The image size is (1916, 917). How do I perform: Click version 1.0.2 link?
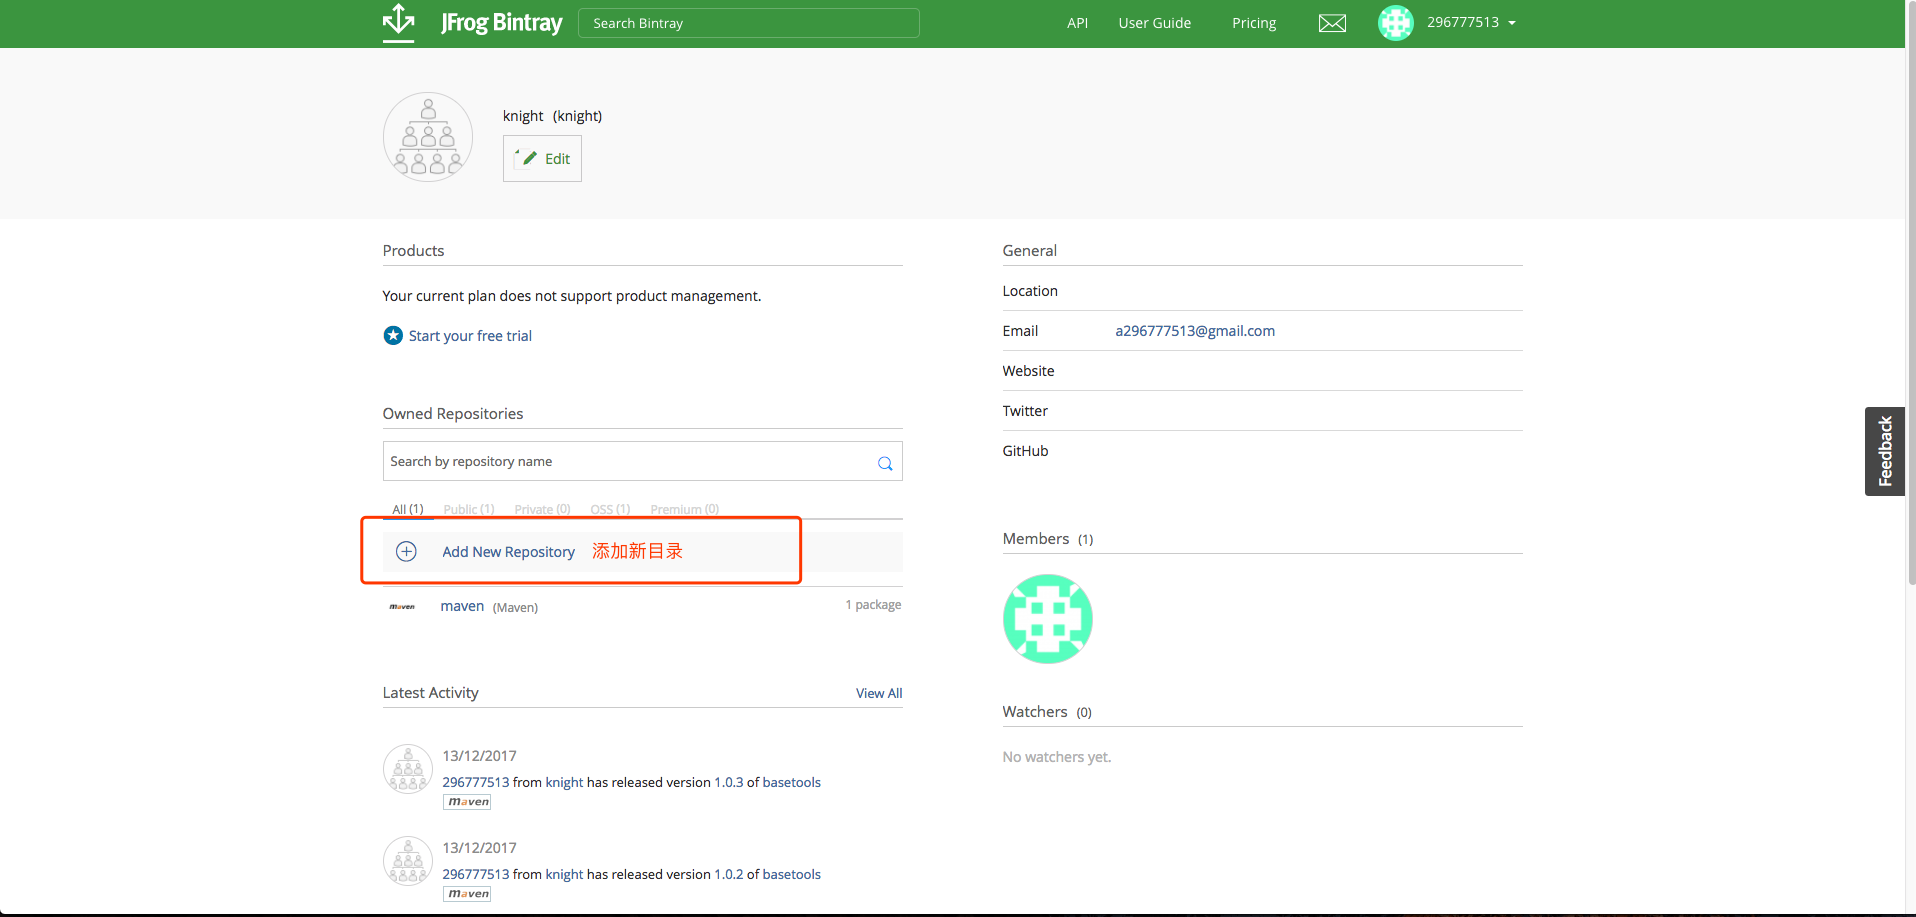click(729, 874)
